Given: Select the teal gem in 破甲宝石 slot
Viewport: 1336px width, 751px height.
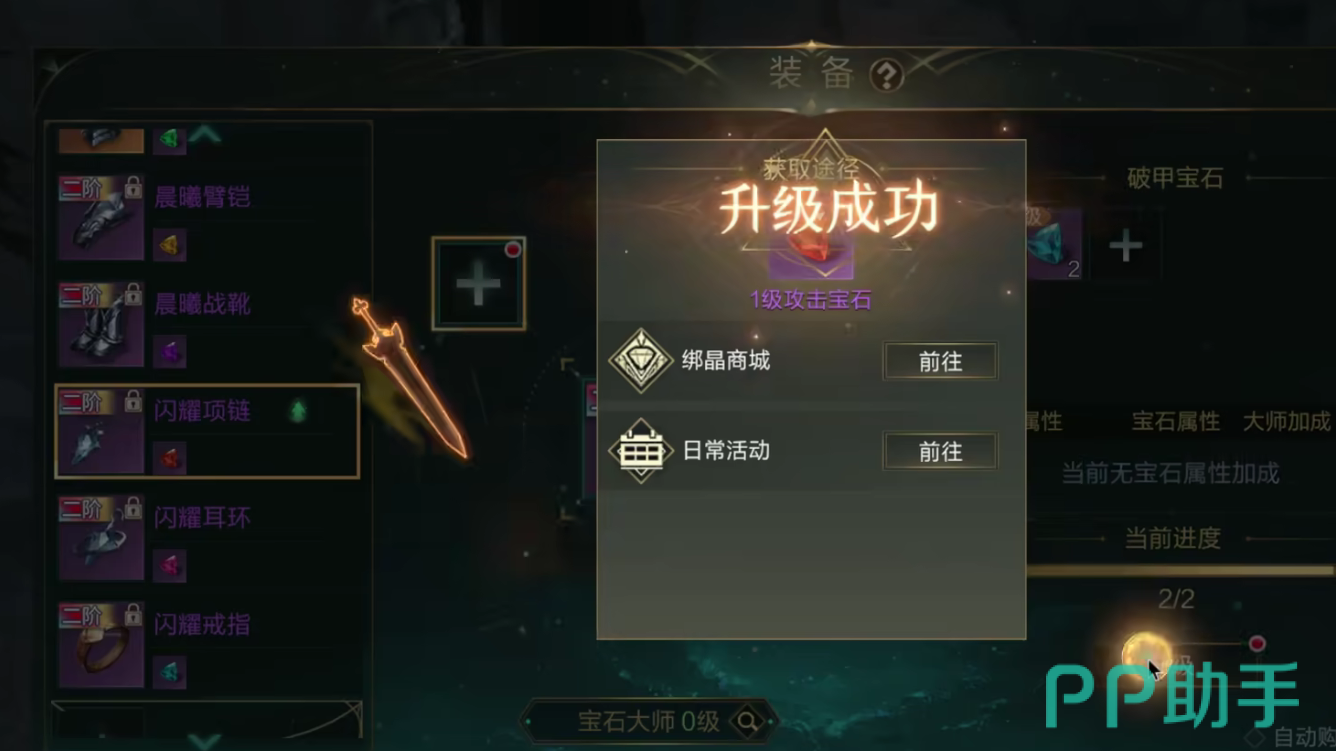Looking at the screenshot, I should tap(1054, 243).
